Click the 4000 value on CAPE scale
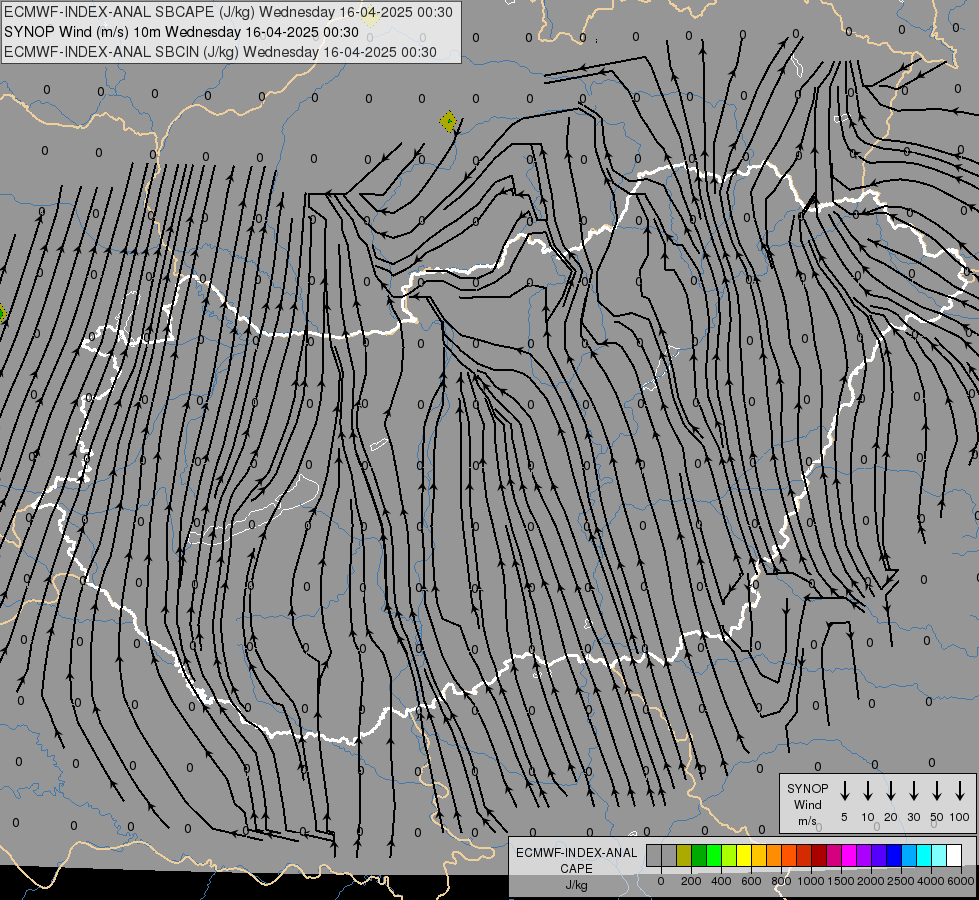This screenshot has height=900, width=979. (931, 881)
